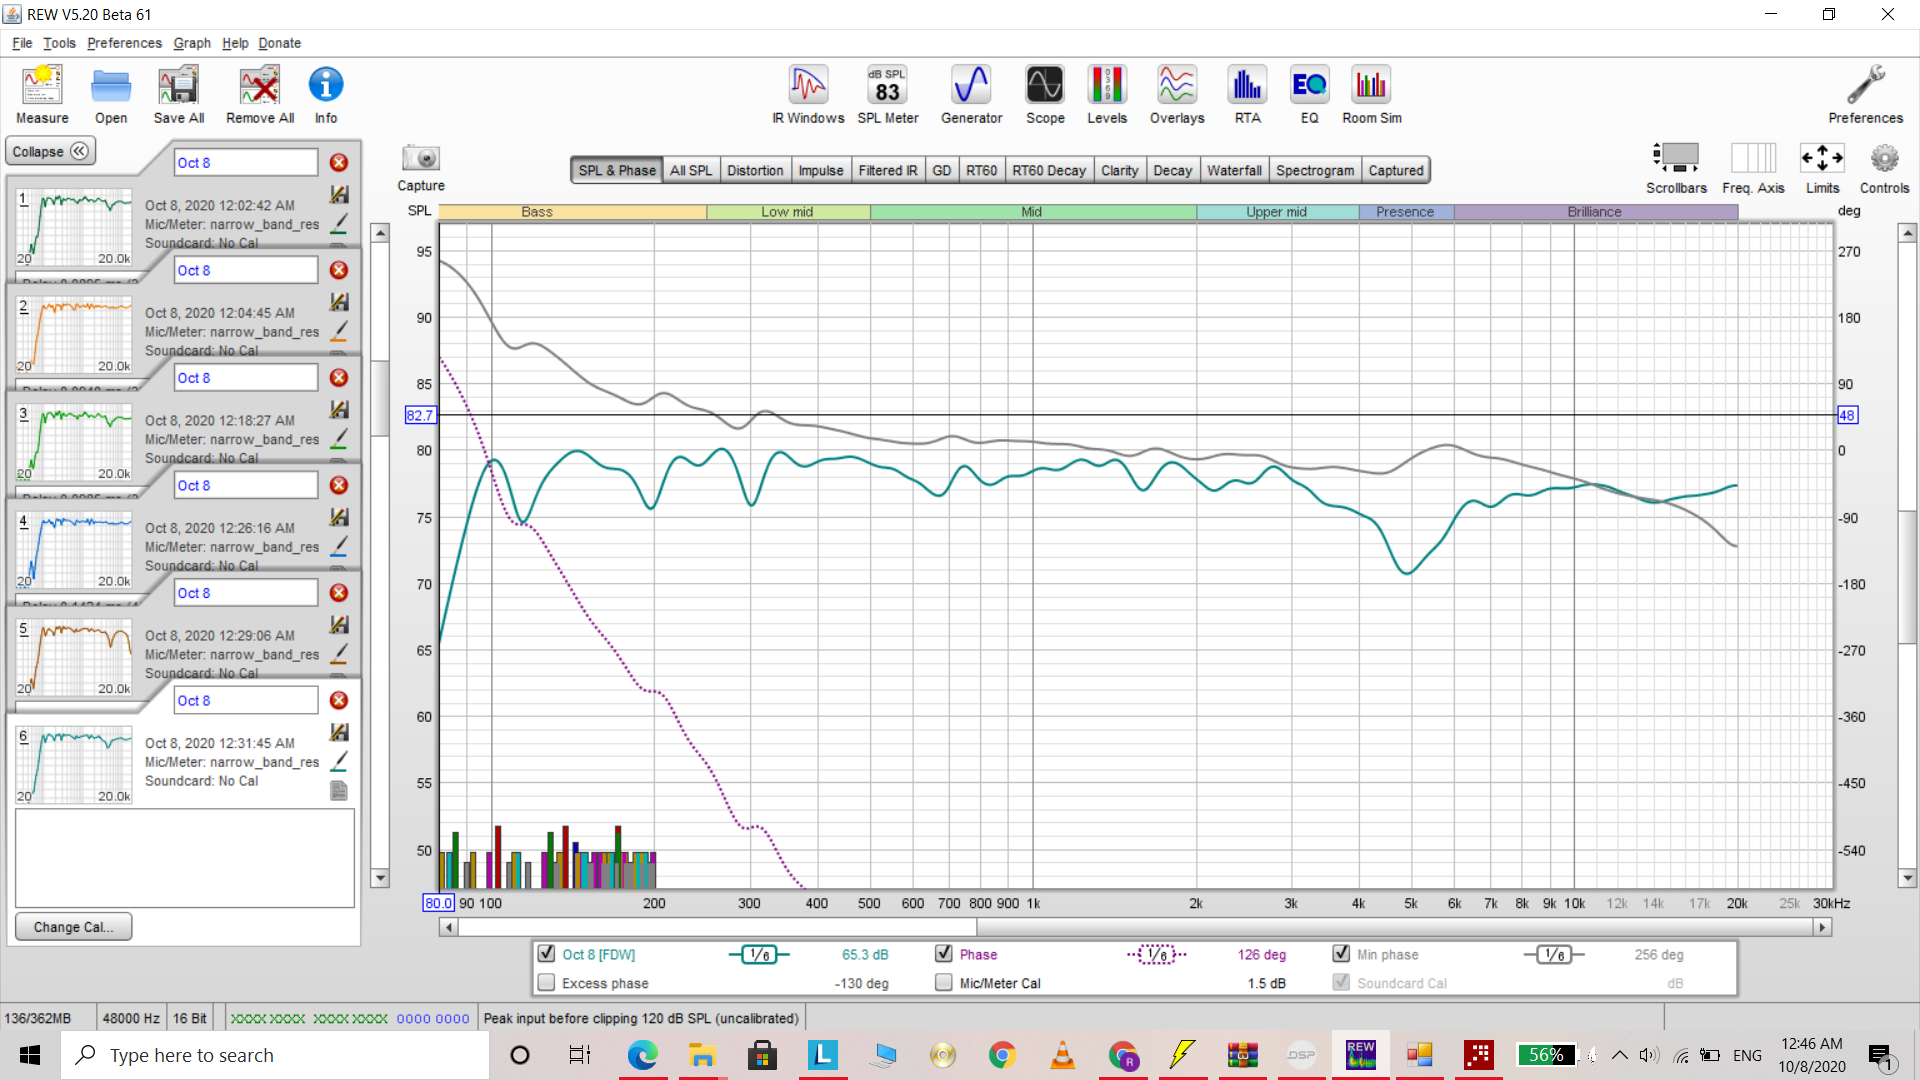Remove measurement 6 with red X
Screen dimensions: 1920x1080
coord(339,700)
